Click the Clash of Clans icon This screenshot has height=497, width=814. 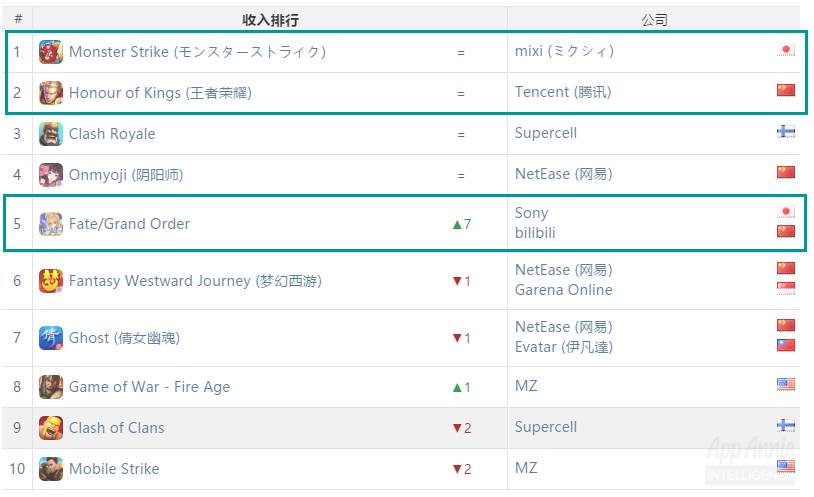(50, 428)
